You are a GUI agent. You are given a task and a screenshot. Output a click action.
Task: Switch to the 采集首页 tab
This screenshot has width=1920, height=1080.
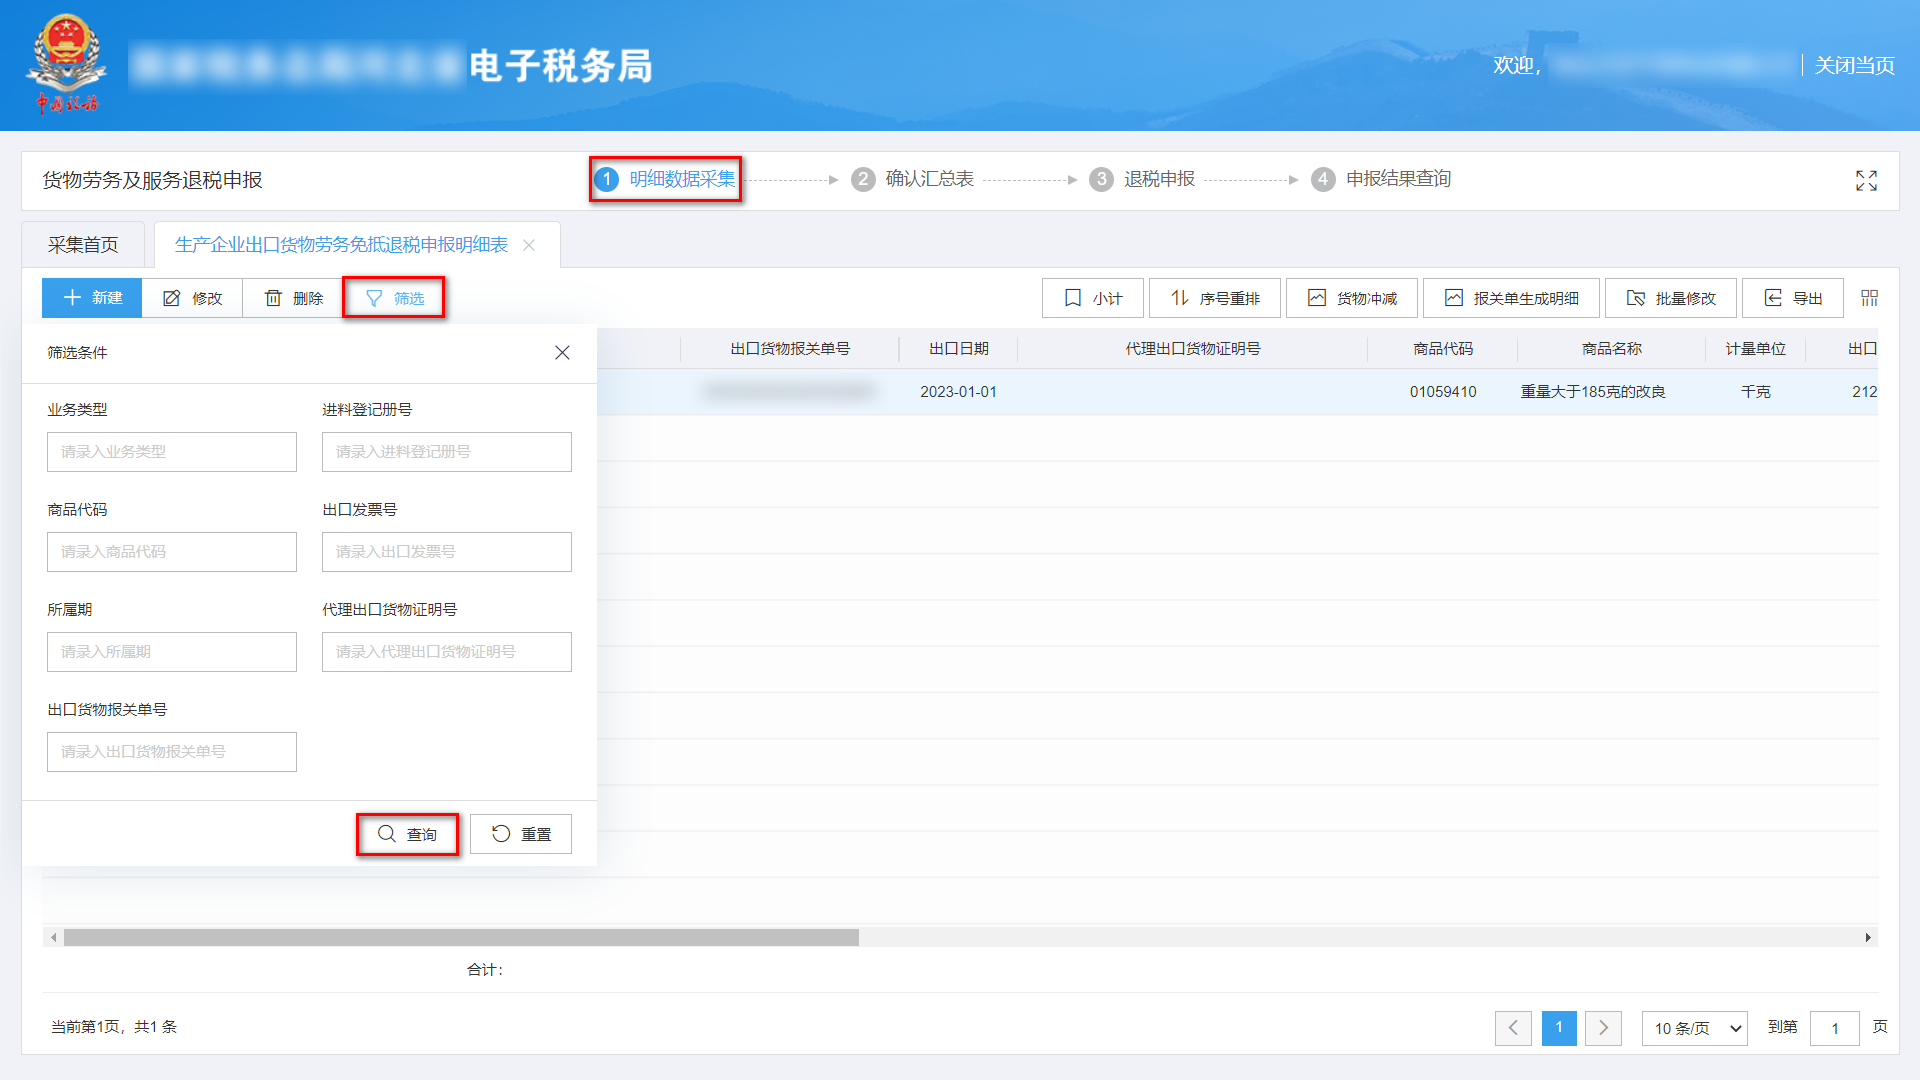tap(84, 243)
